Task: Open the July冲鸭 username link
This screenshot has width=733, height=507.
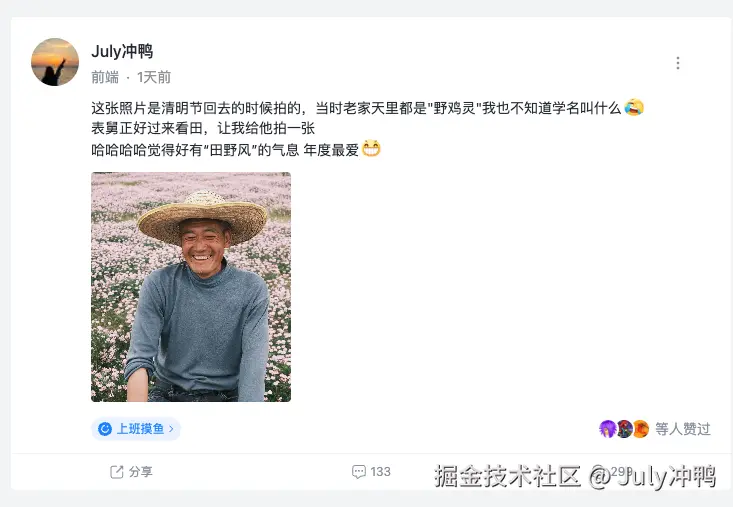Action: [x=122, y=52]
